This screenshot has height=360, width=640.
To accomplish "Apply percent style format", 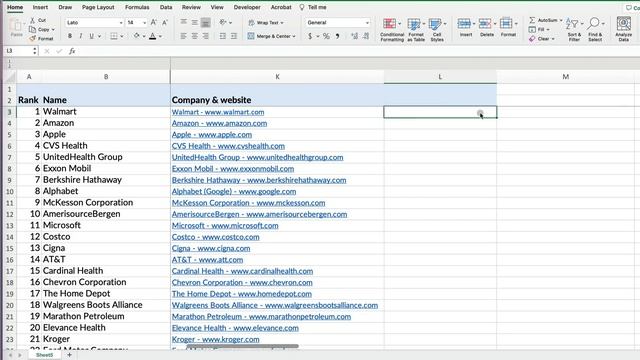I will (x=326, y=36).
